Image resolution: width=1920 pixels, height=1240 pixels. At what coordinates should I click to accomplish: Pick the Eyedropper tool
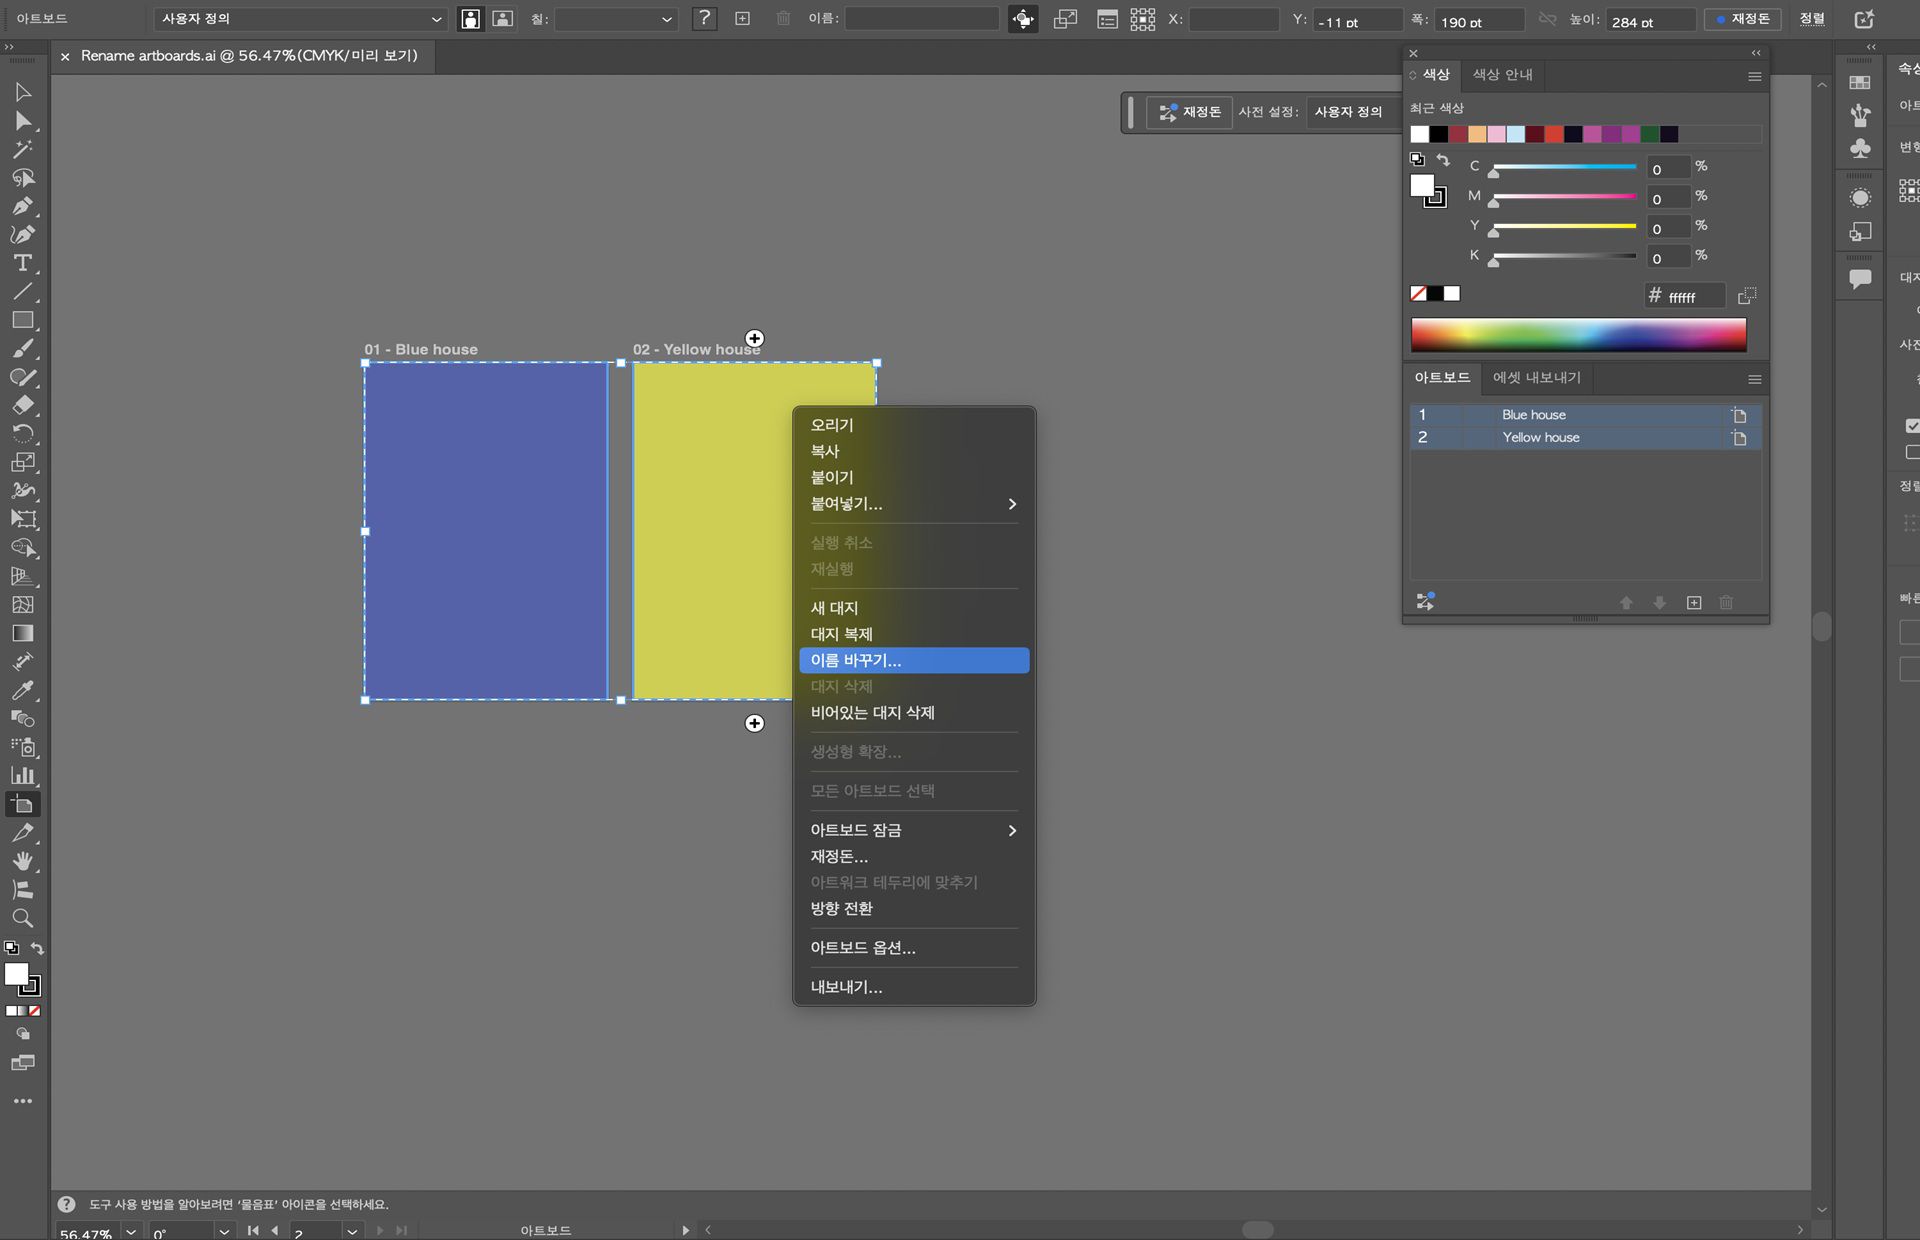pyautogui.click(x=22, y=690)
